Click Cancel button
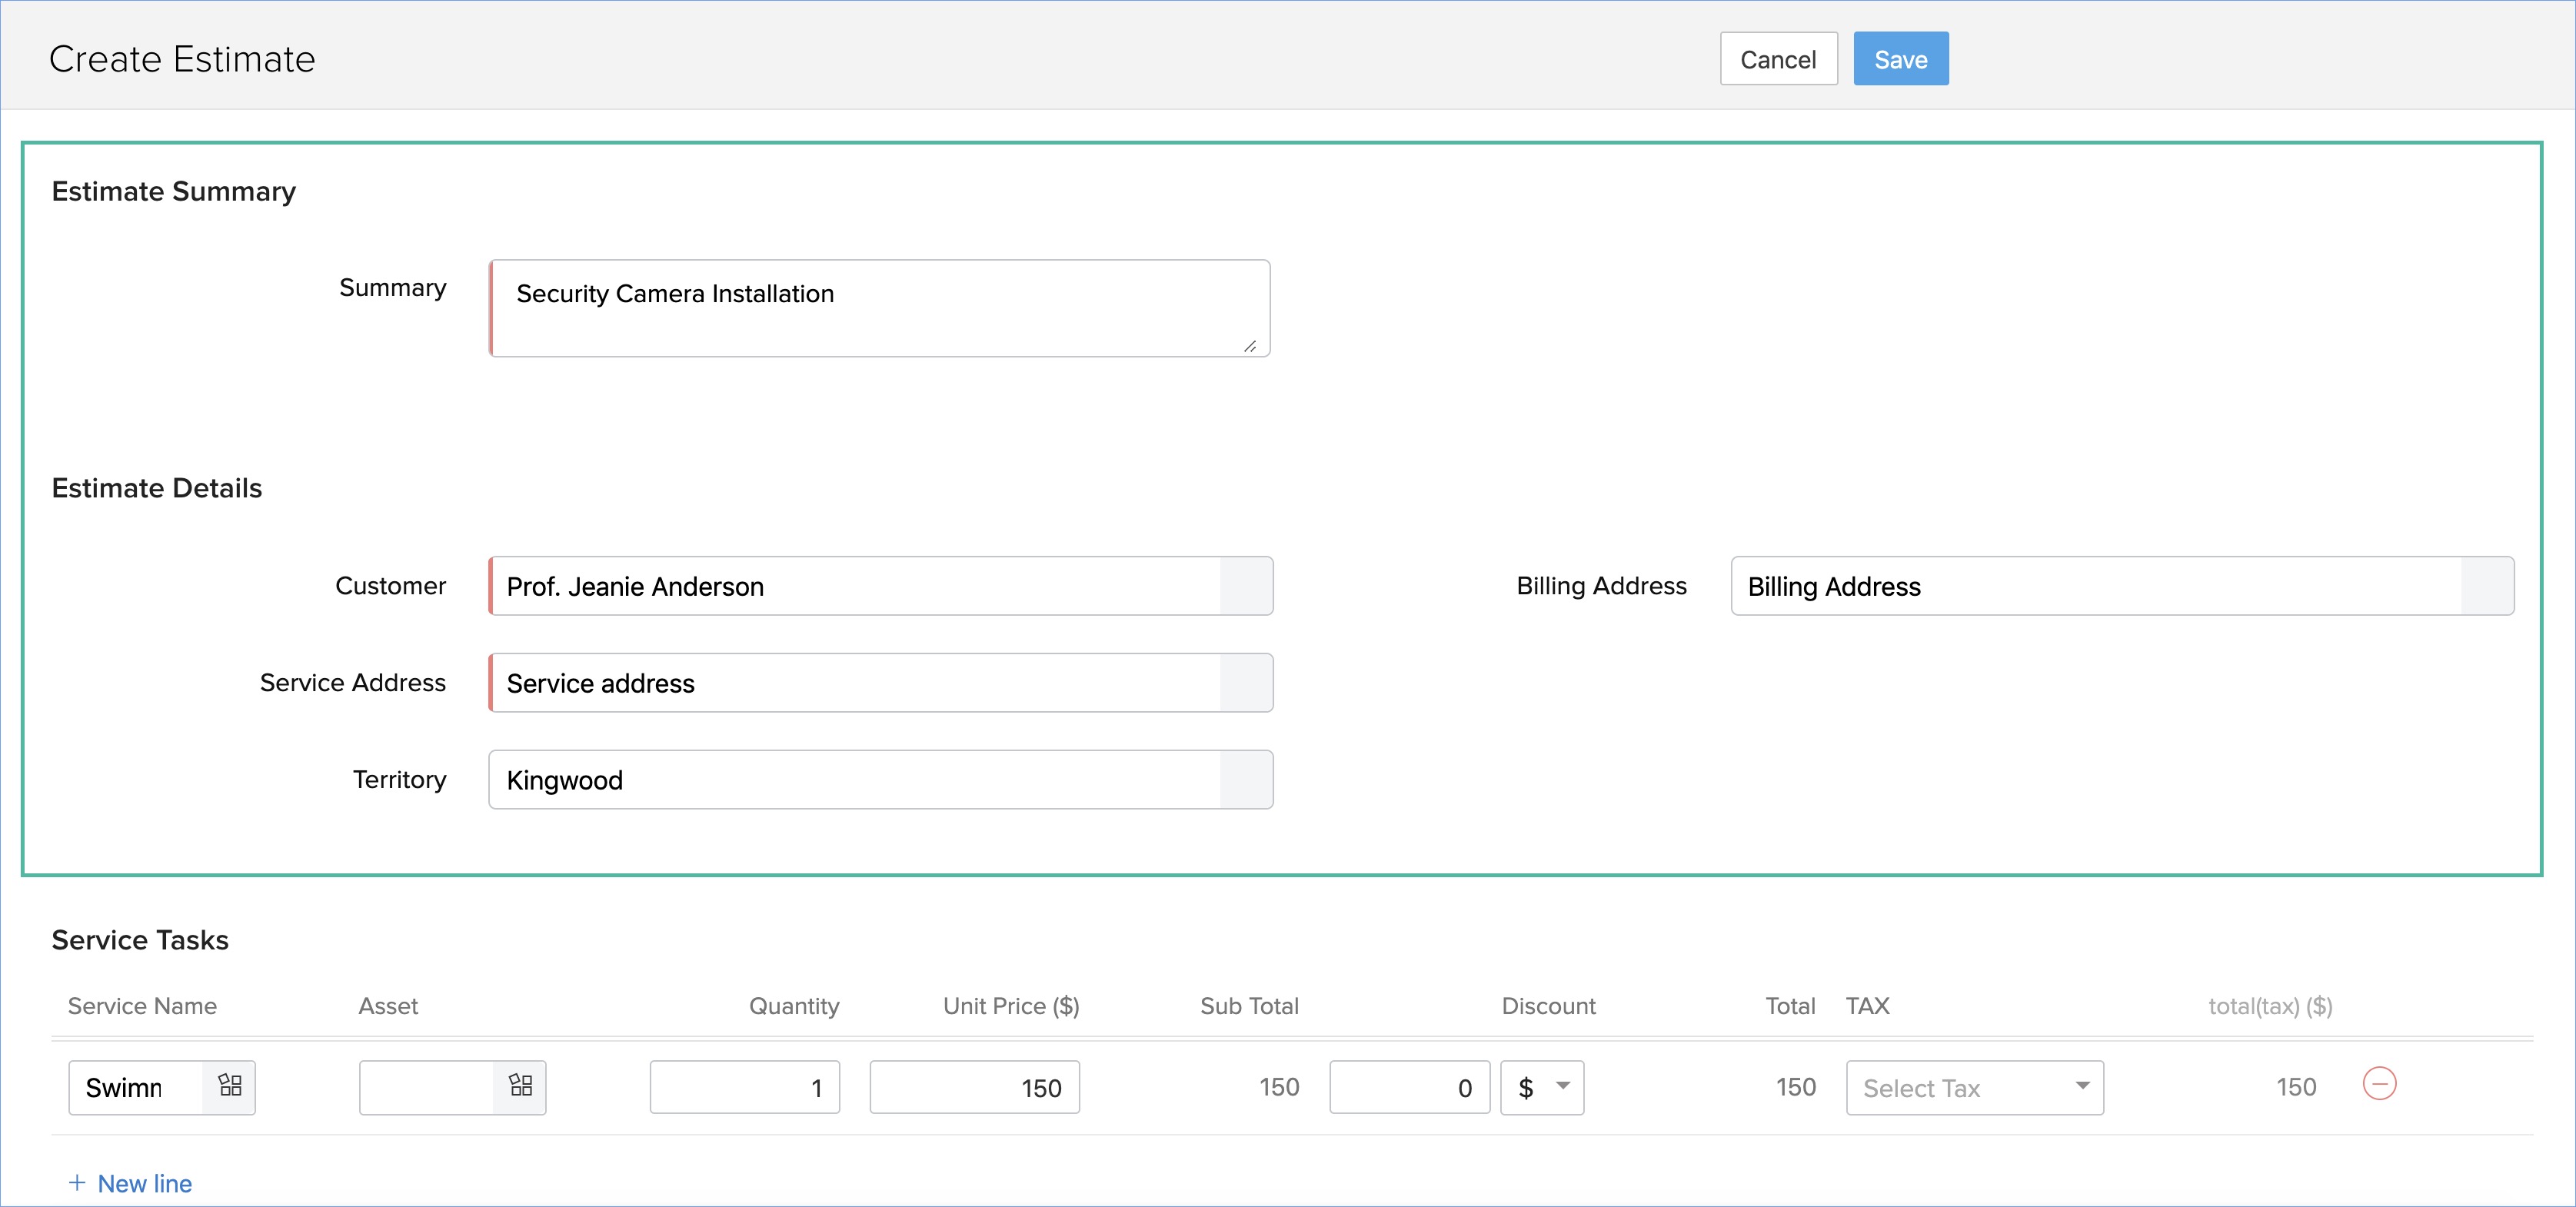 1777,59
